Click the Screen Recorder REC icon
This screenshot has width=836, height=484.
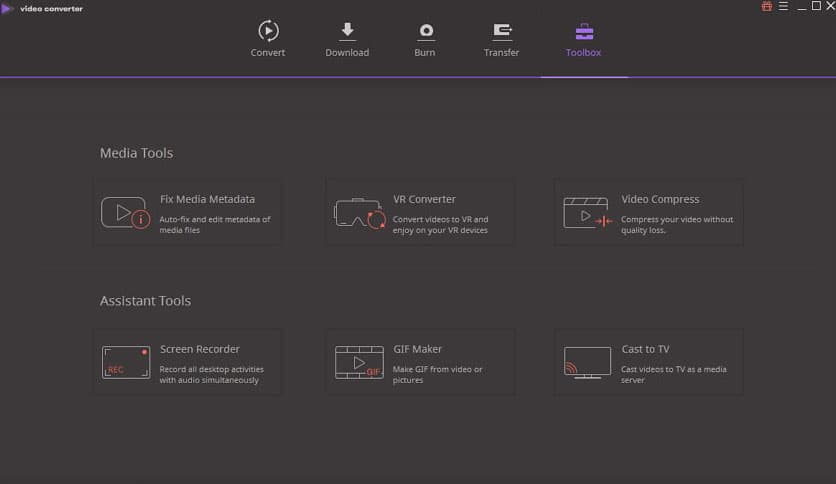pyautogui.click(x=126, y=362)
